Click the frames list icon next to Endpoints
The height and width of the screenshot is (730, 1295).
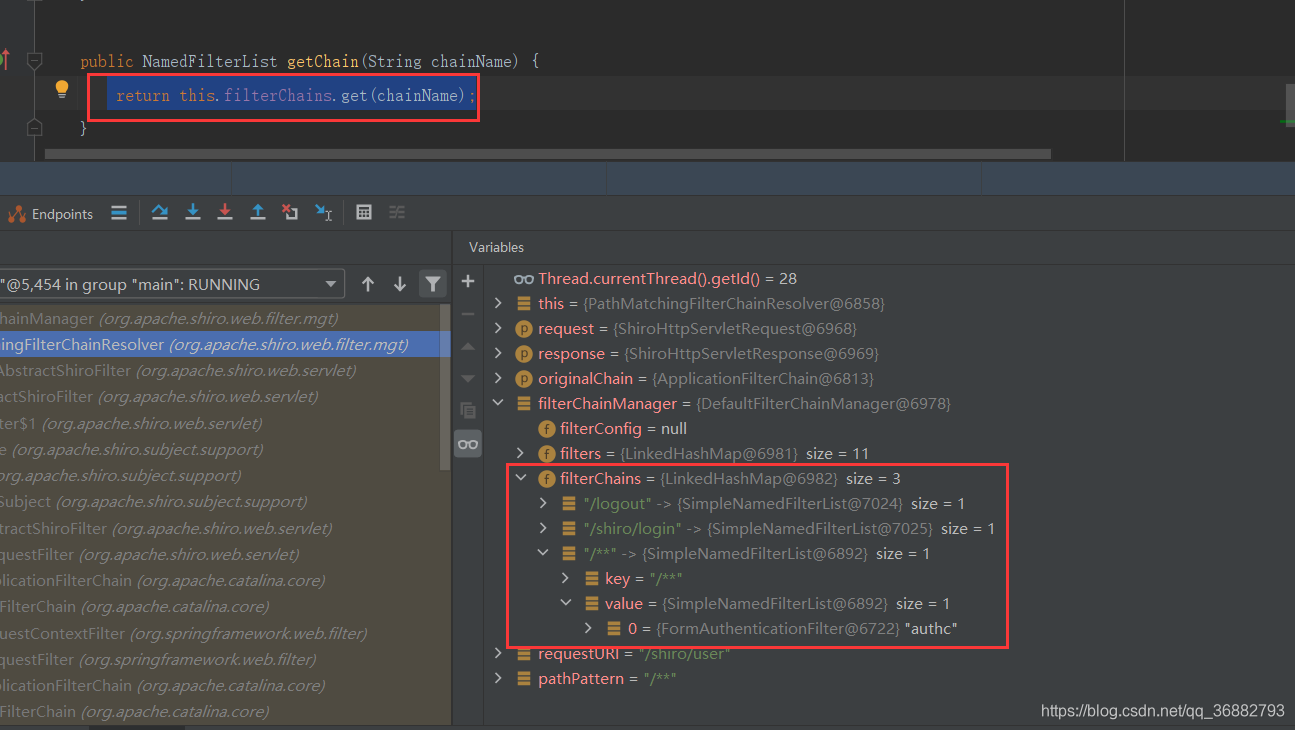click(119, 212)
